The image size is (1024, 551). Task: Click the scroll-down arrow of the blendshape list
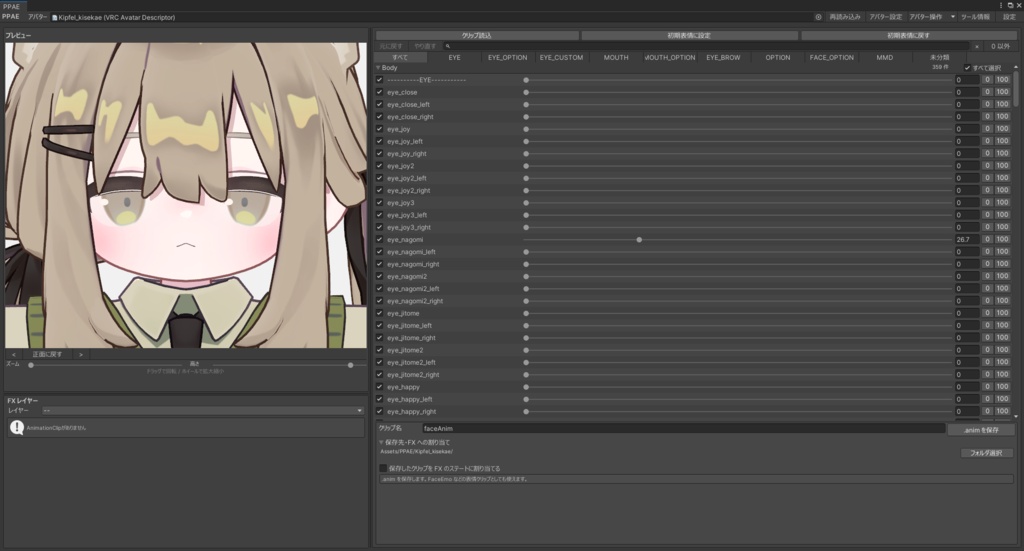point(1016,416)
